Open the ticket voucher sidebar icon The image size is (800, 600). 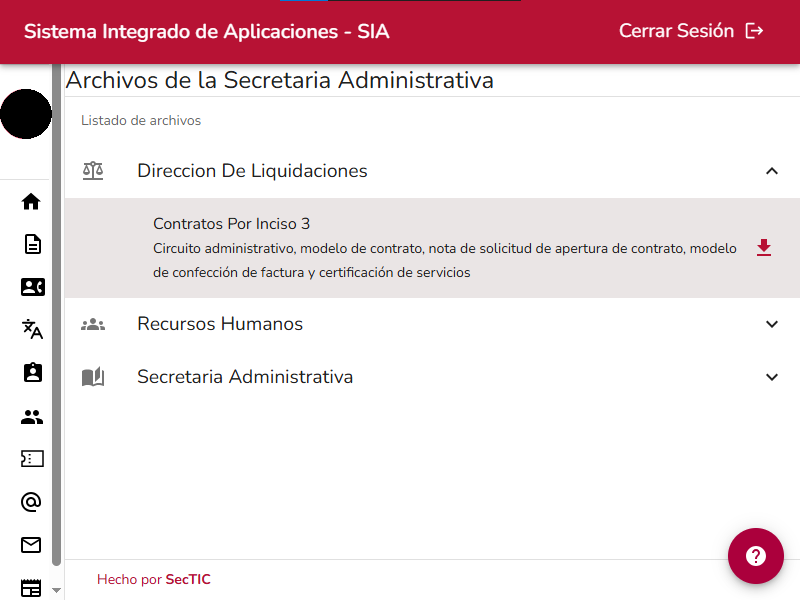click(x=31, y=458)
